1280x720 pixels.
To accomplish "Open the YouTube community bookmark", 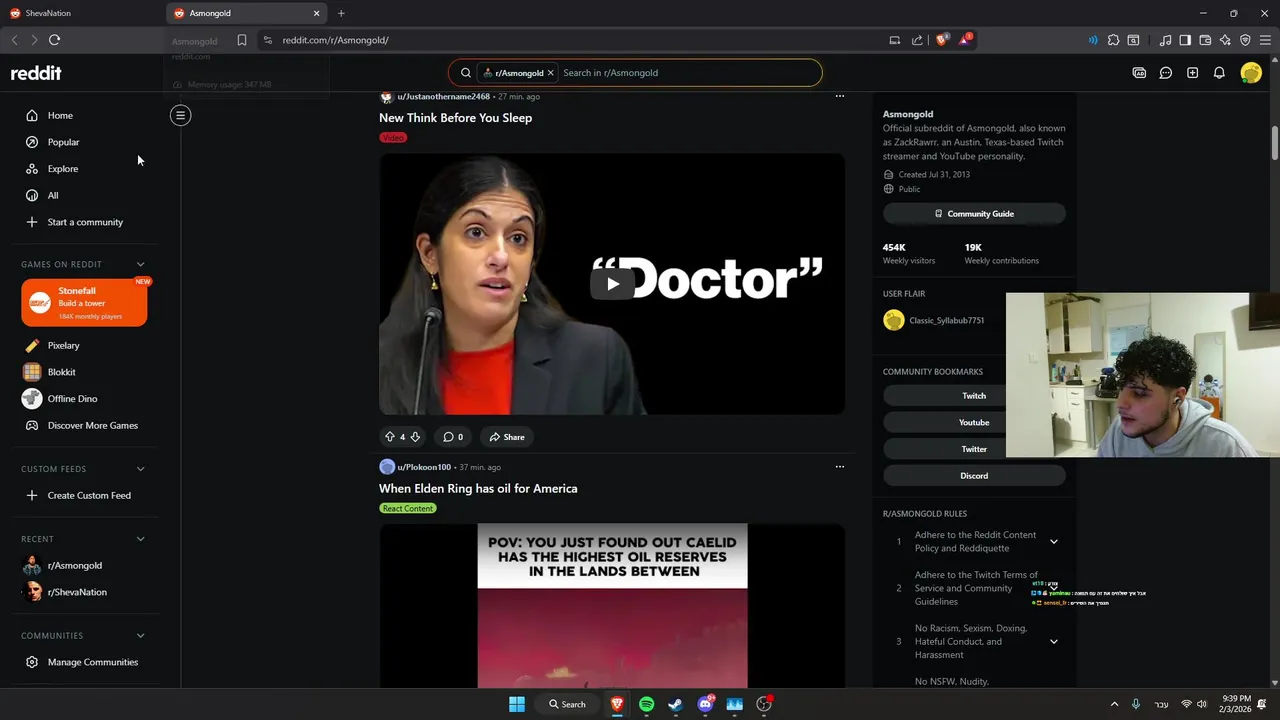I will [x=974, y=422].
